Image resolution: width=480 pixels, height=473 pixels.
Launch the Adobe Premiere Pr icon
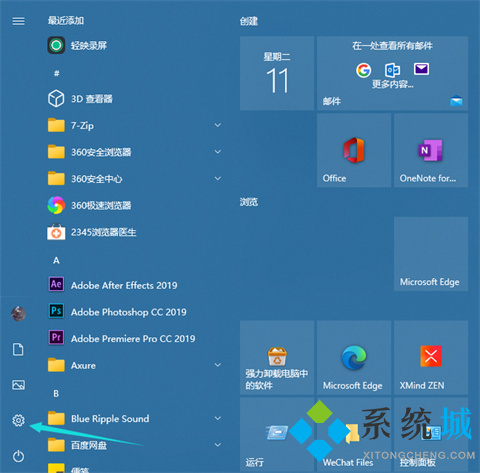(56, 338)
